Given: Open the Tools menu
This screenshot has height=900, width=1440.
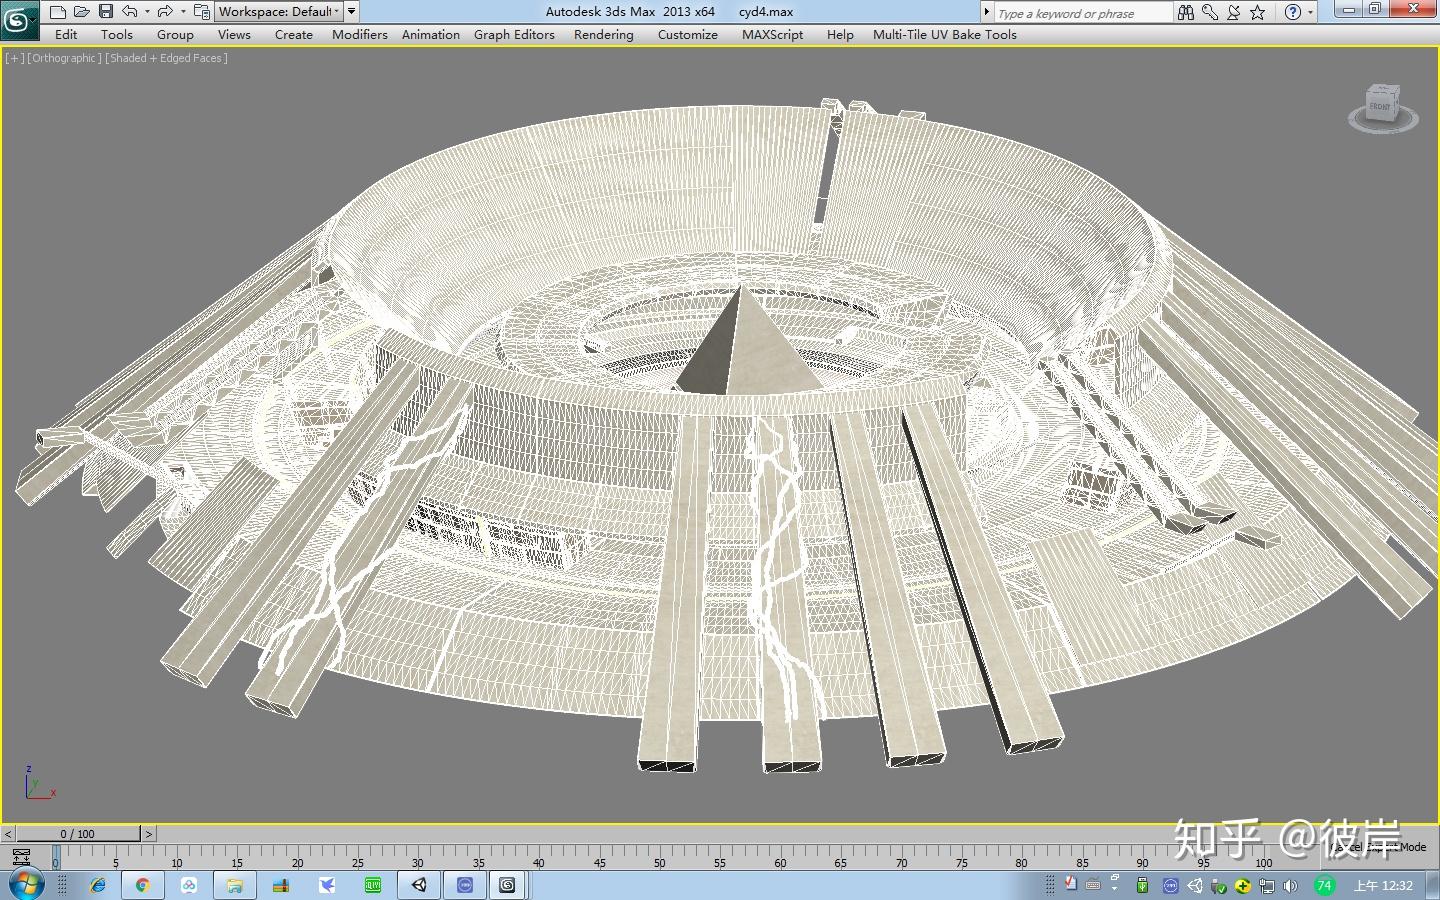Looking at the screenshot, I should [x=117, y=34].
